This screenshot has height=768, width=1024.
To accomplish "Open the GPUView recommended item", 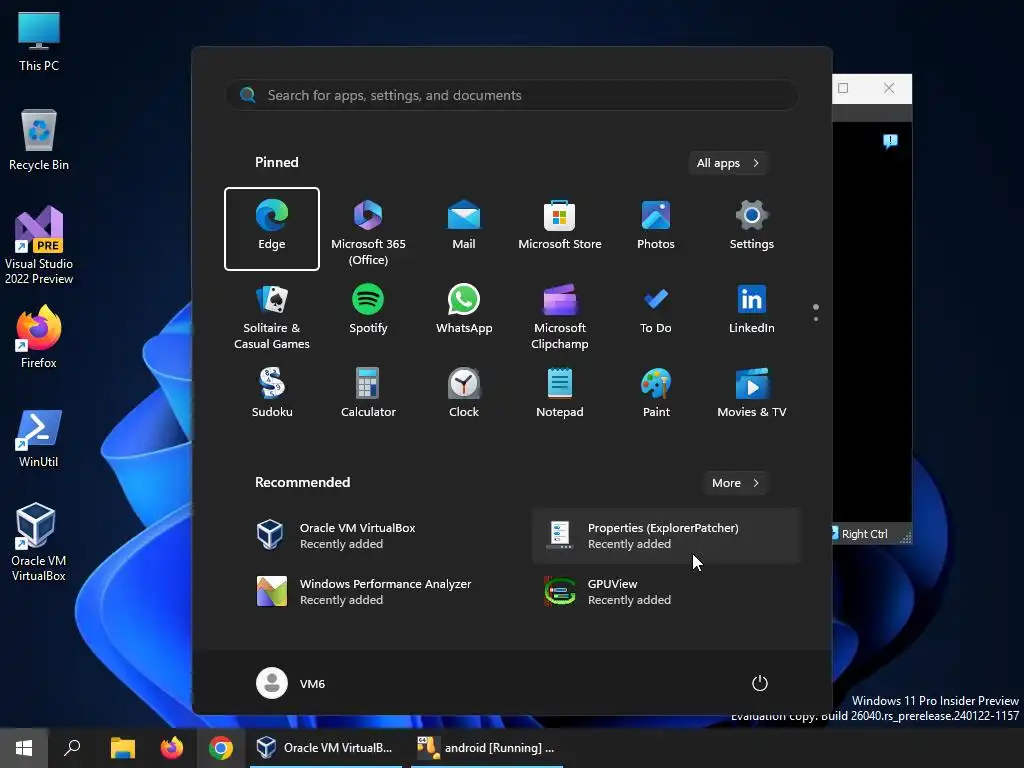I will pyautogui.click(x=666, y=592).
